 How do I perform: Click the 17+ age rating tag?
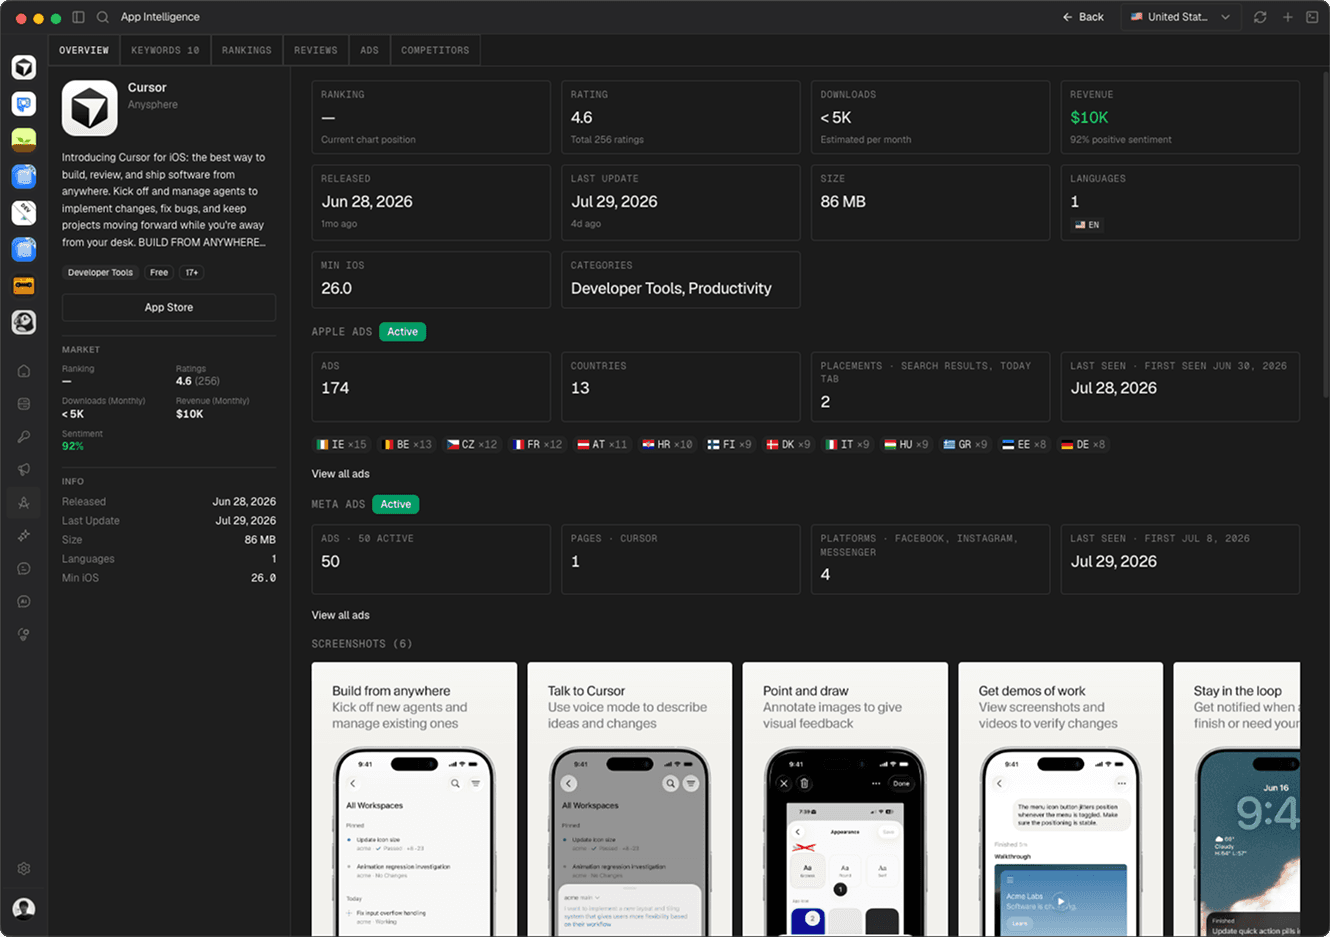pos(192,272)
